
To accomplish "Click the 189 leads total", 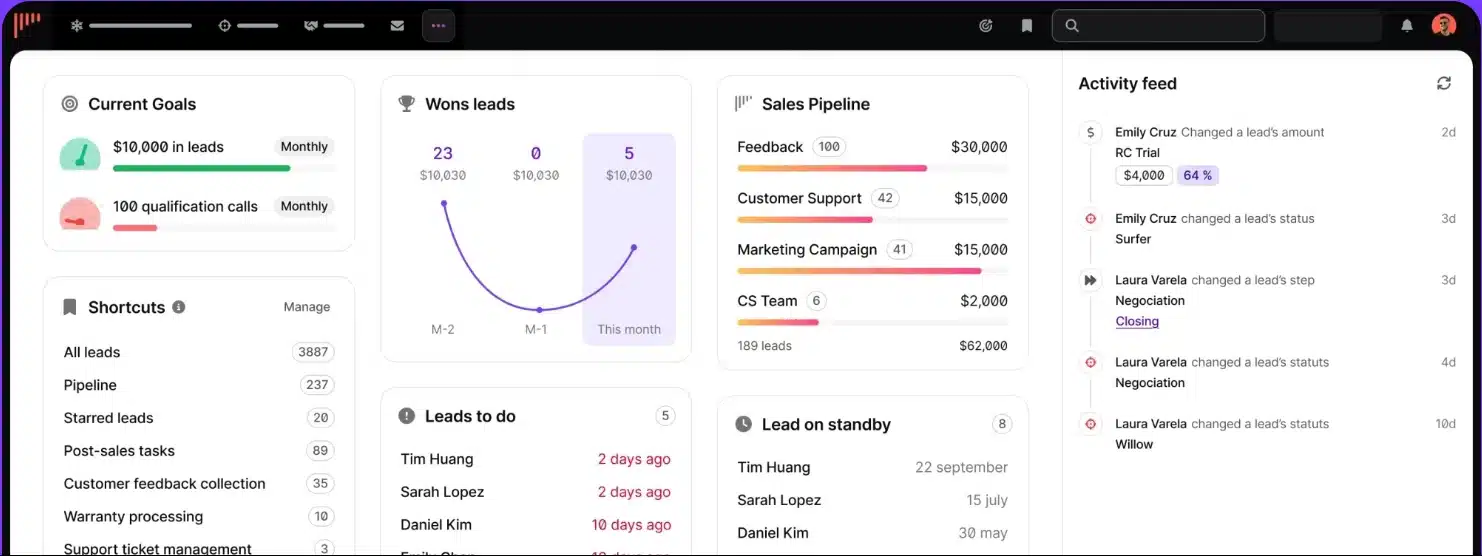I will pos(764,346).
